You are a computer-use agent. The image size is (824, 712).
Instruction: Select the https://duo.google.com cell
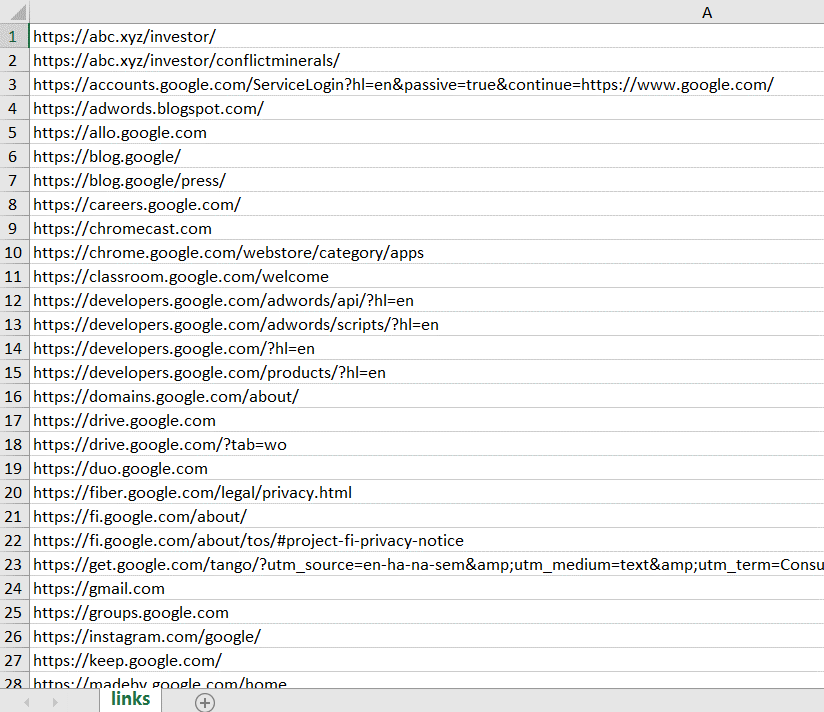[427, 468]
